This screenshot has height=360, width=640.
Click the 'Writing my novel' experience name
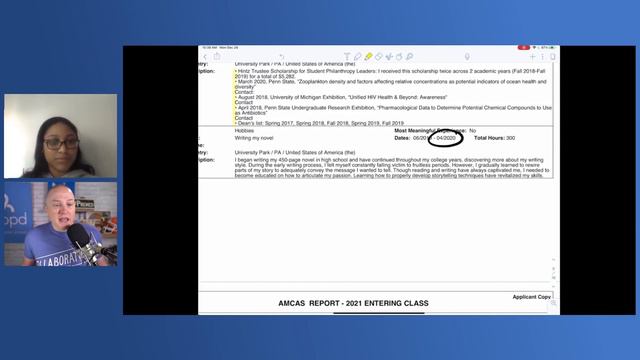(254, 138)
